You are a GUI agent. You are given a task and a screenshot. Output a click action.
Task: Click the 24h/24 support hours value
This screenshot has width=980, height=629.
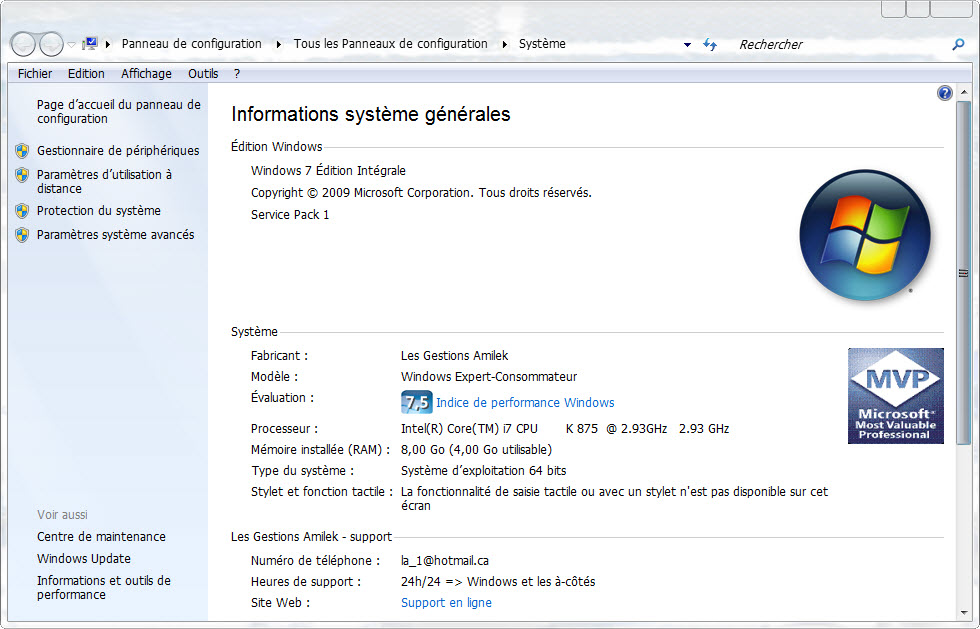click(498, 581)
